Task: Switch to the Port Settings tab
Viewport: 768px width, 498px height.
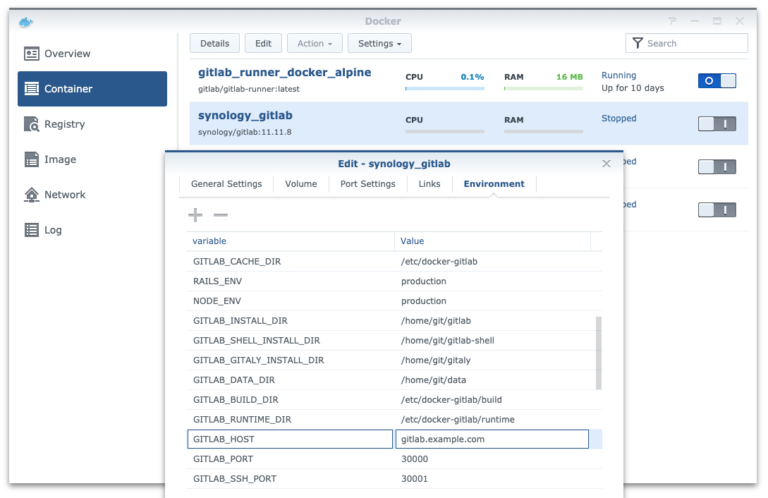Action: tap(367, 184)
